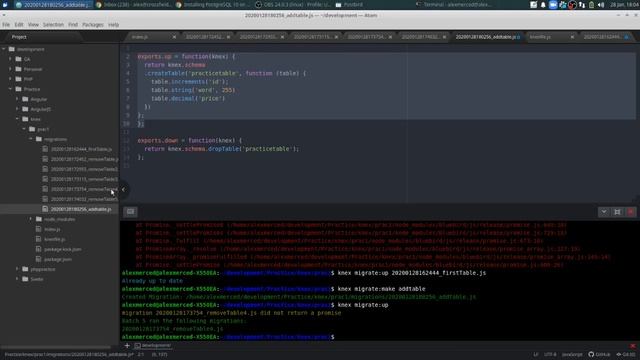Change the UTF-8 encoding setting
This screenshot has width=640, height=360.
550,354
